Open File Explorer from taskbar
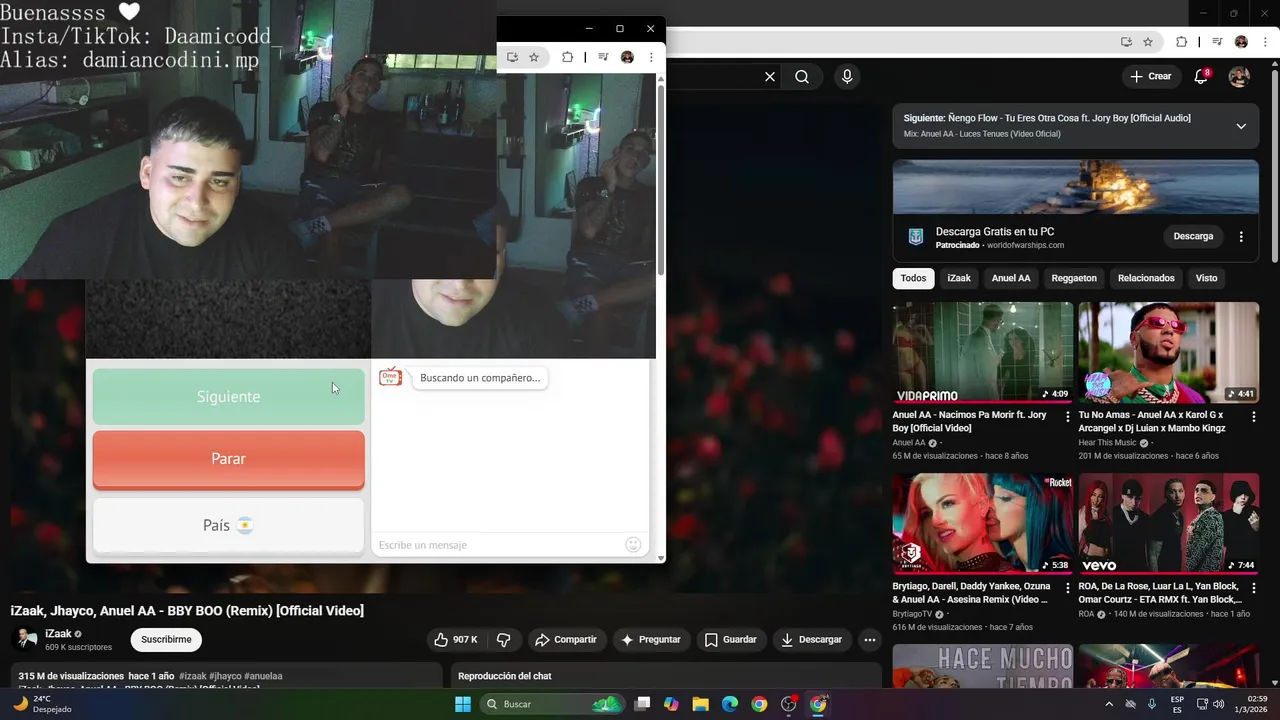The width and height of the screenshot is (1280, 720). [700, 704]
